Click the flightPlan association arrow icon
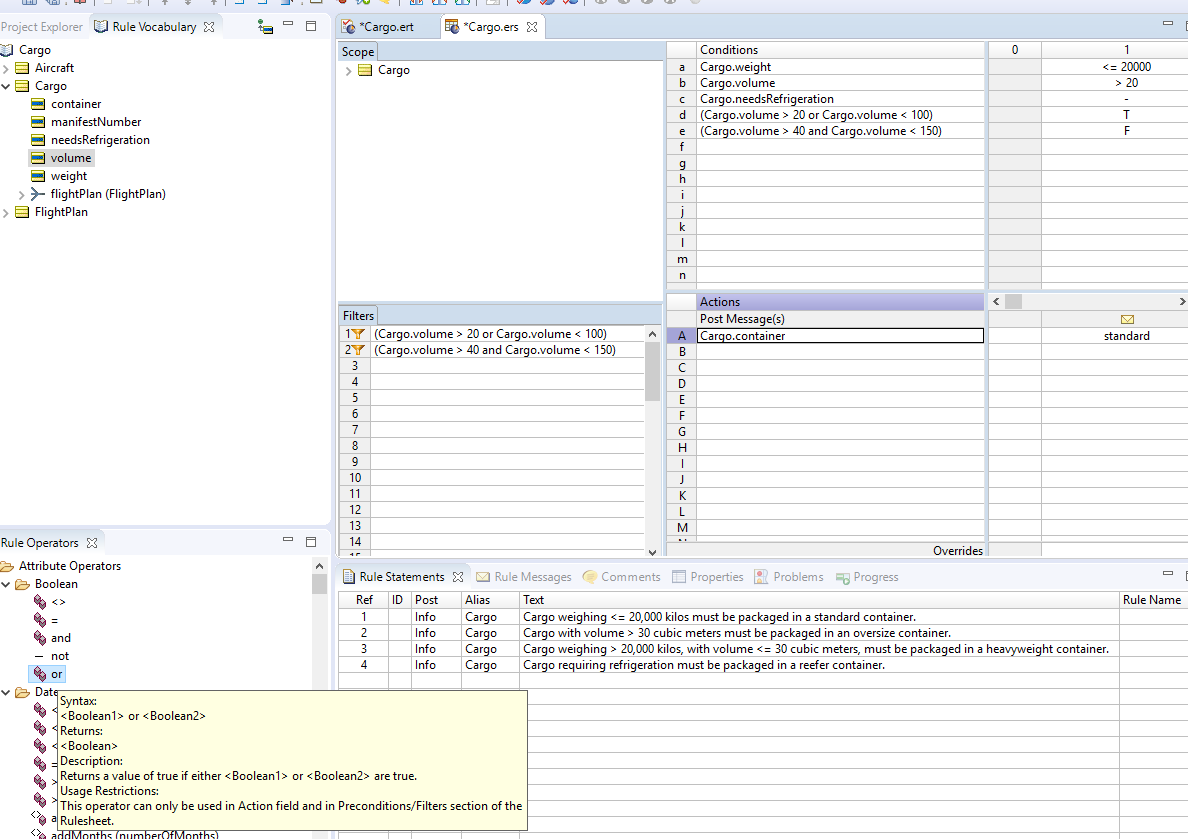This screenshot has width=1188, height=839. click(x=37, y=194)
